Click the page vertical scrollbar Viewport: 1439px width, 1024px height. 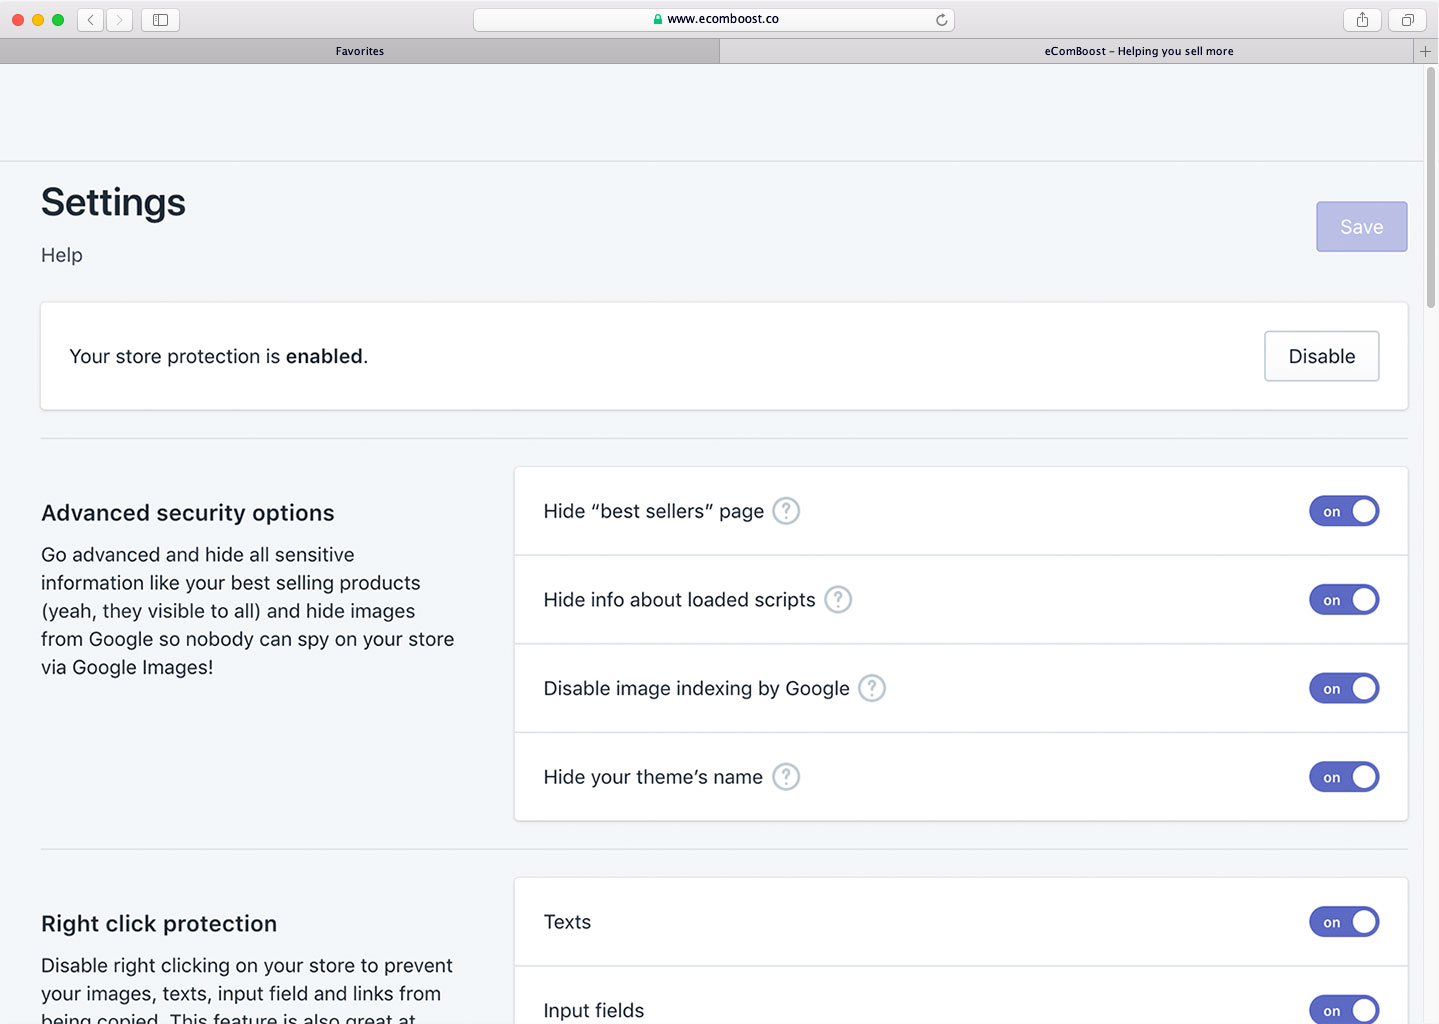pyautogui.click(x=1431, y=189)
